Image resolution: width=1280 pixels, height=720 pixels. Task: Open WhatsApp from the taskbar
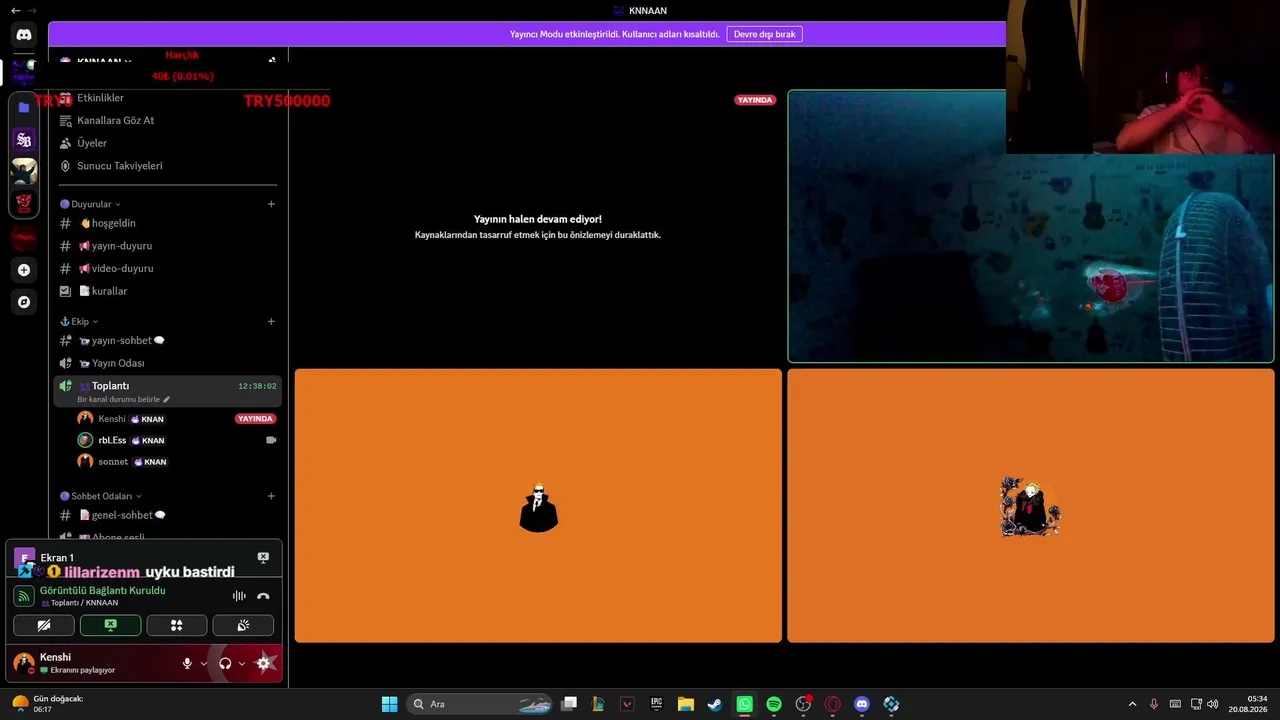(x=745, y=704)
